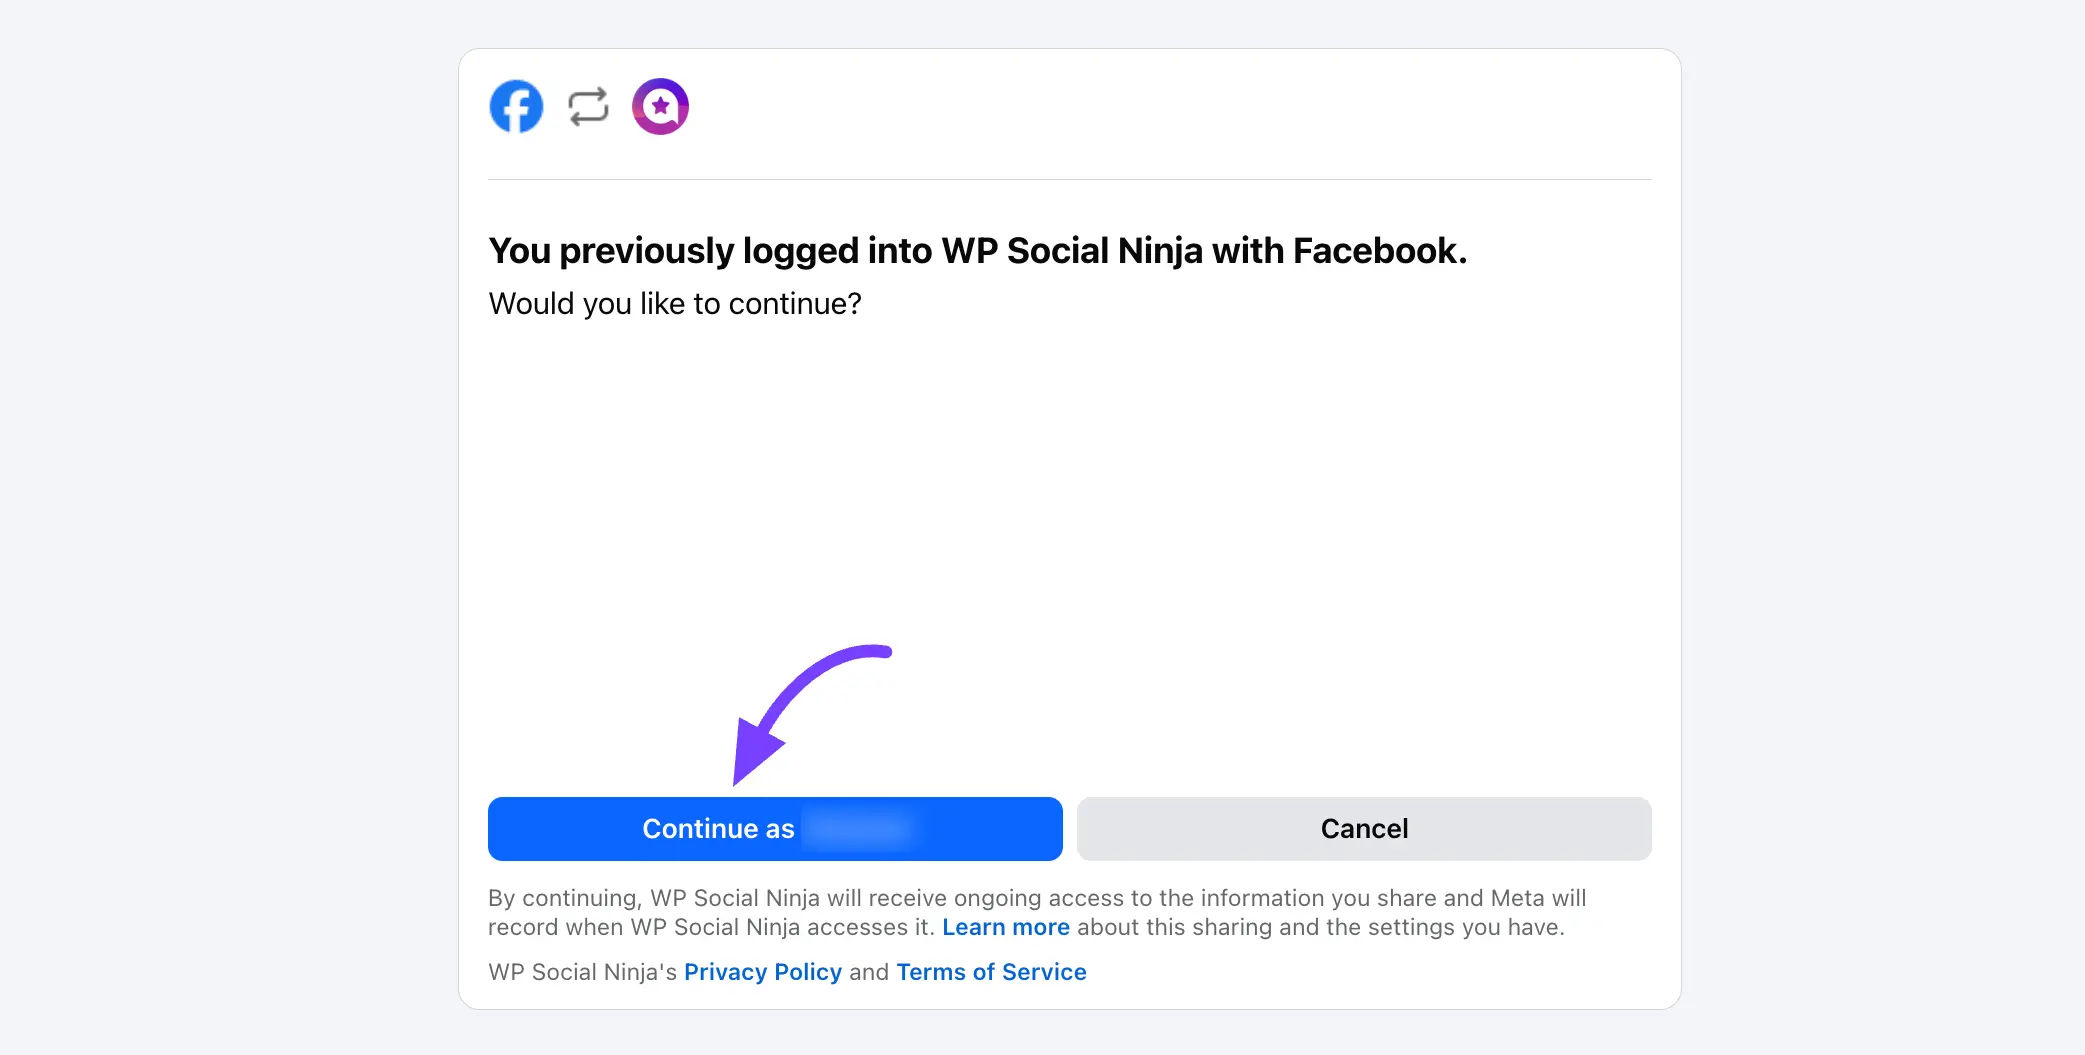The image size is (2085, 1055).
Task: View WP Social Ninja's Privacy Policy
Action: point(762,971)
